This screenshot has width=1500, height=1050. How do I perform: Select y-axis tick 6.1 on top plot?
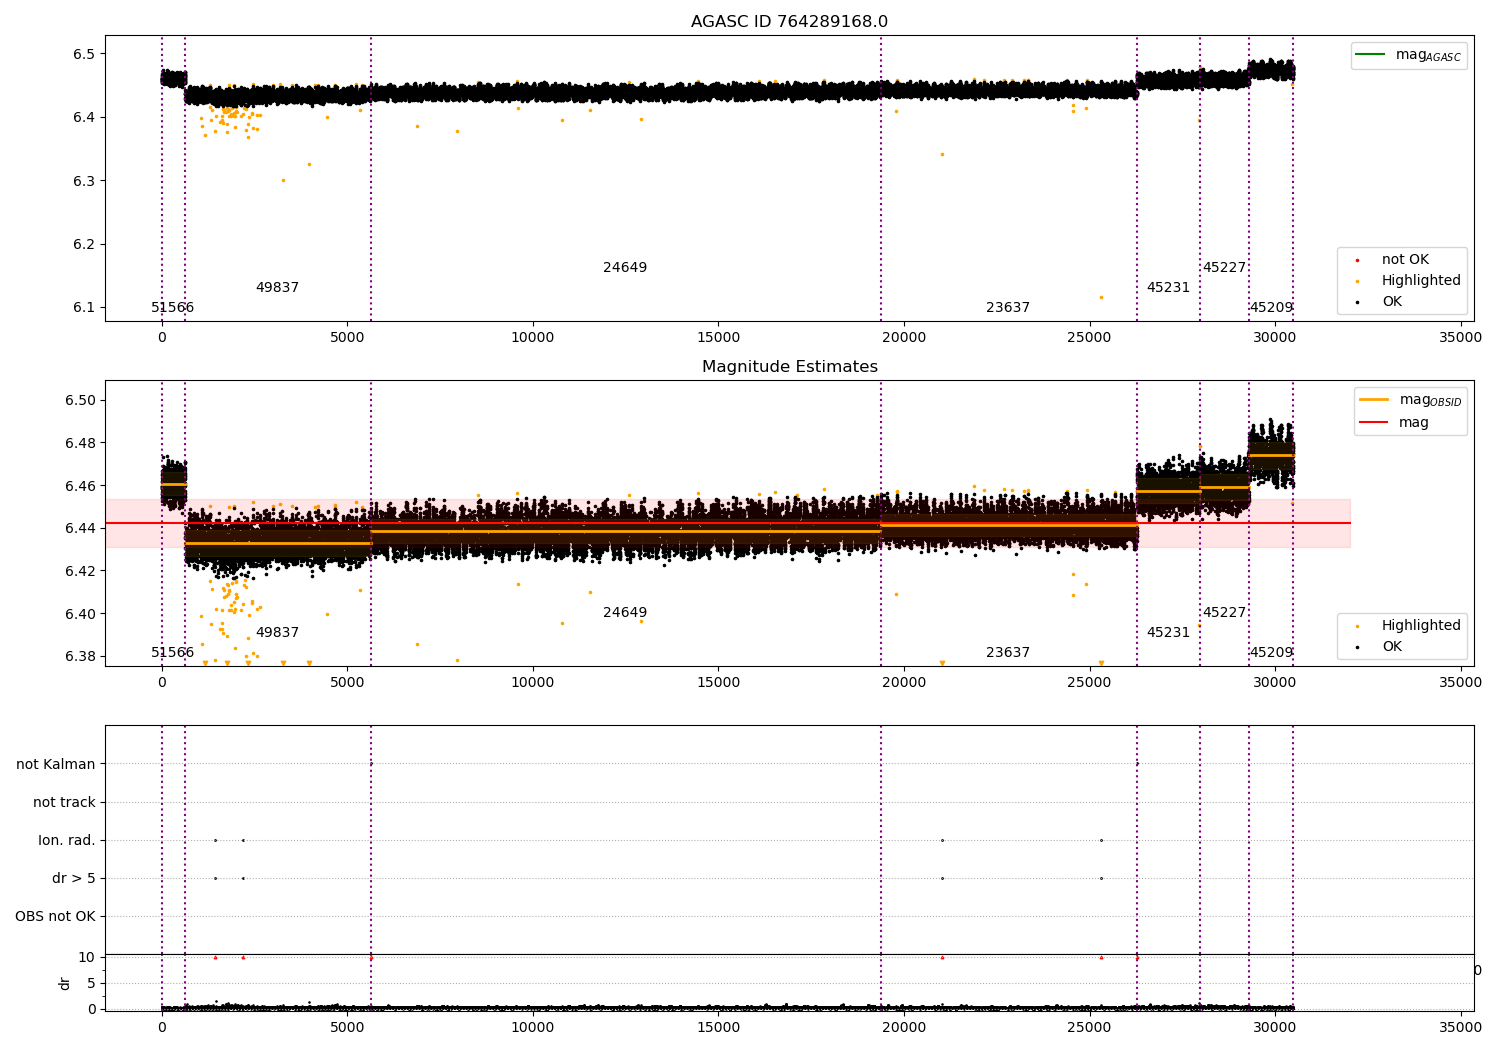pos(84,308)
